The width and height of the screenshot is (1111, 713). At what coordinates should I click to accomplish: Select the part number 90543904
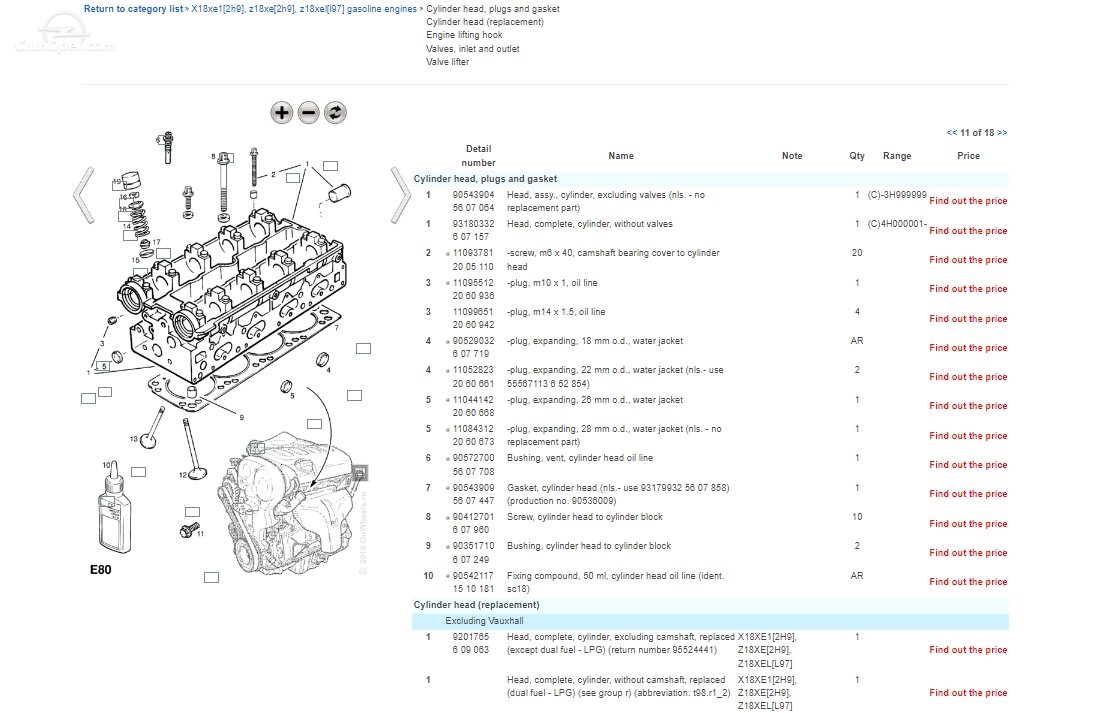473,195
